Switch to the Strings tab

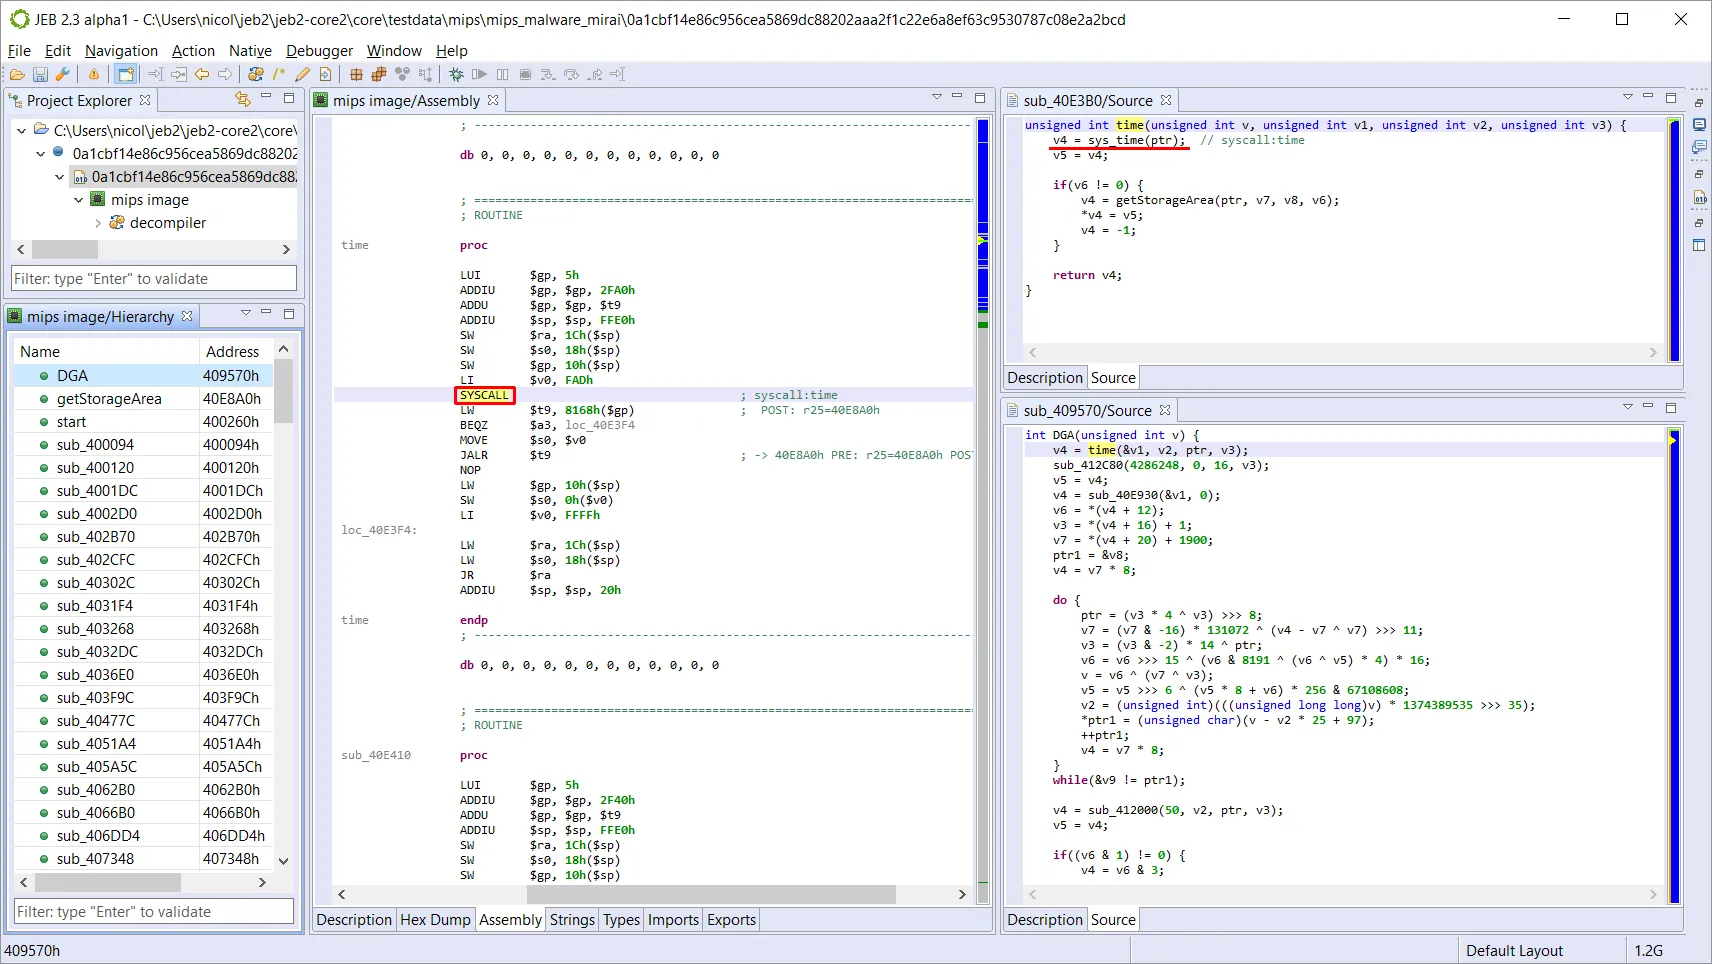tap(572, 920)
